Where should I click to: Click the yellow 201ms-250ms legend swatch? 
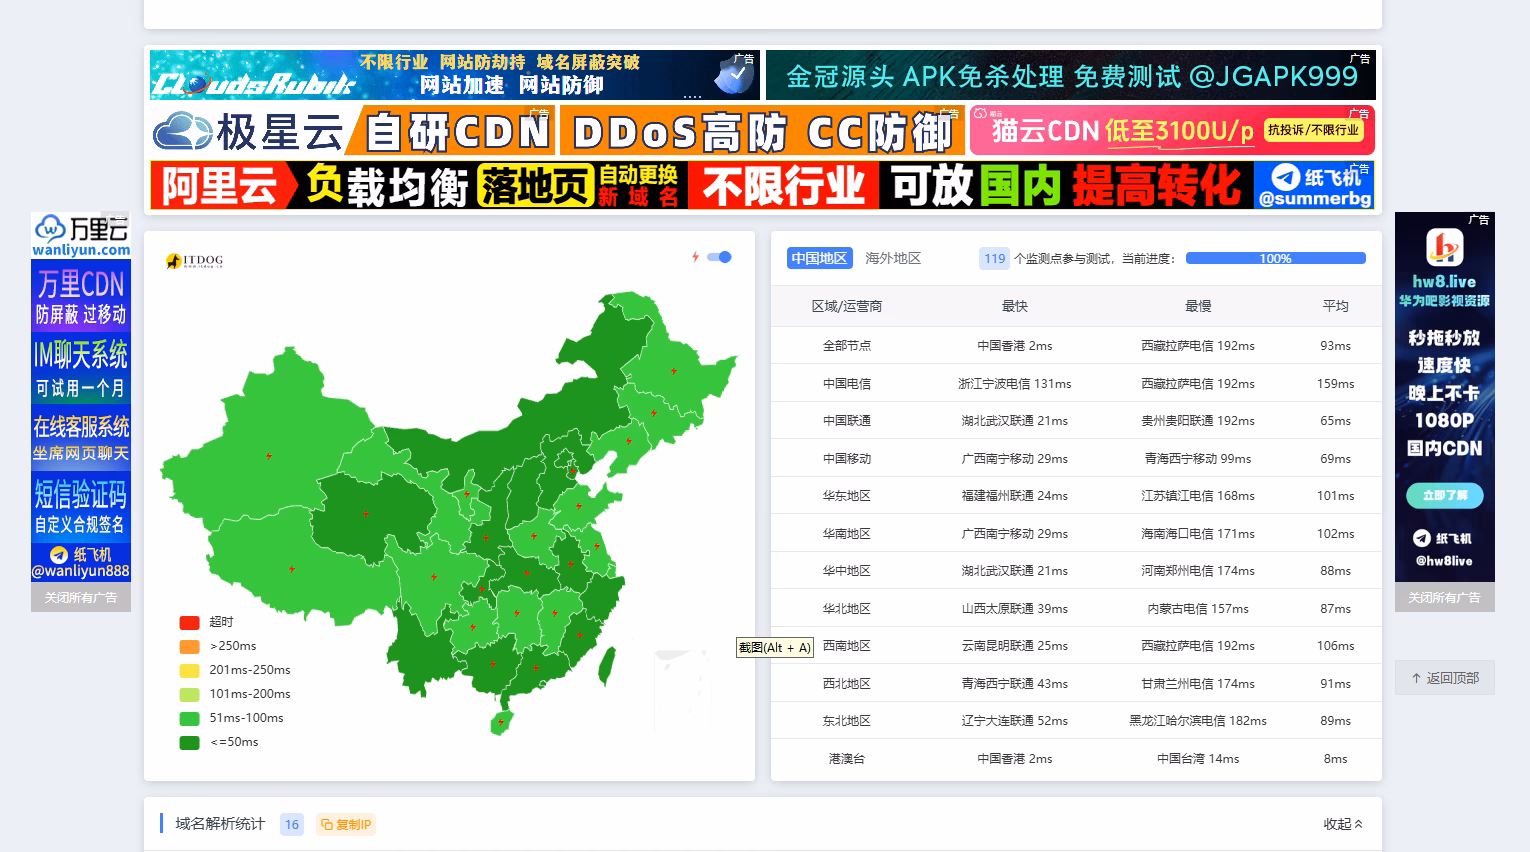(x=189, y=670)
